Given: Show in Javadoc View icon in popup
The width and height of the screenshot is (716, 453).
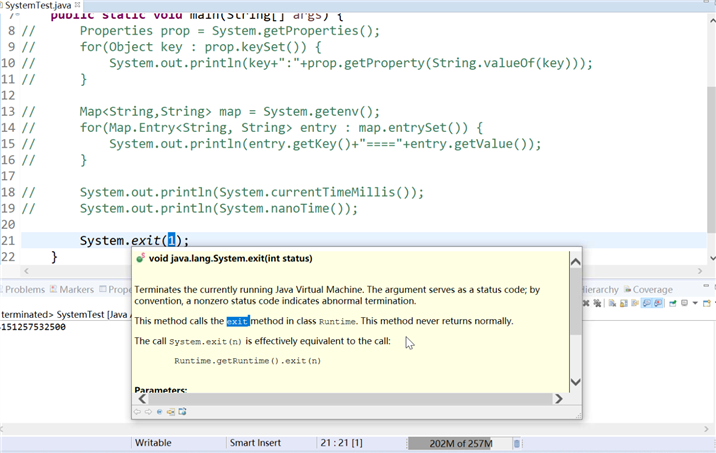Looking at the screenshot, I should pyautogui.click(x=159, y=412).
